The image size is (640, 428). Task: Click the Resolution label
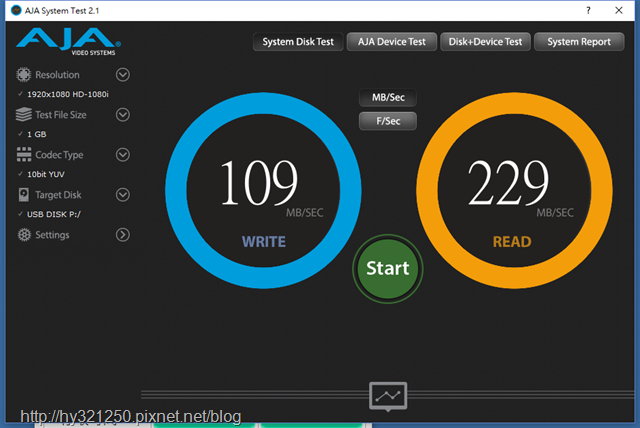pyautogui.click(x=57, y=75)
